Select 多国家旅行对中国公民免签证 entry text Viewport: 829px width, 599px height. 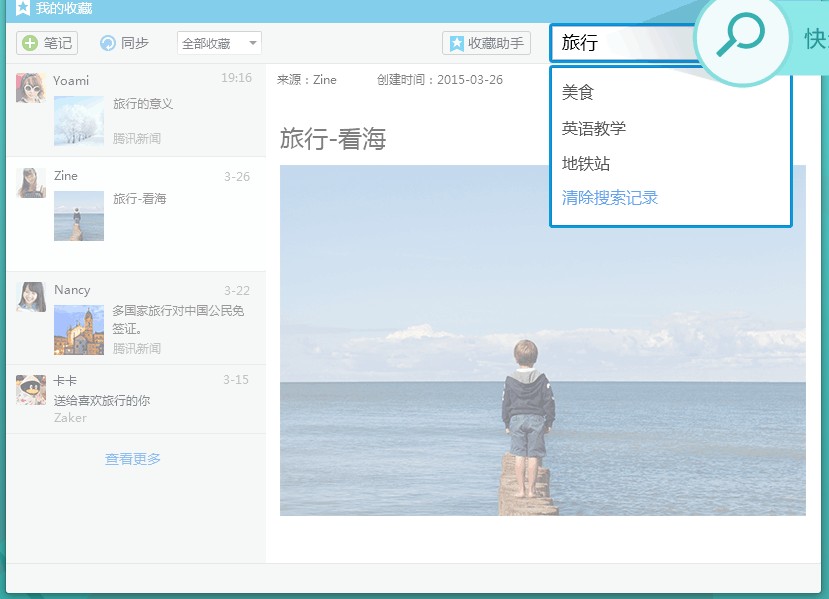(x=178, y=319)
